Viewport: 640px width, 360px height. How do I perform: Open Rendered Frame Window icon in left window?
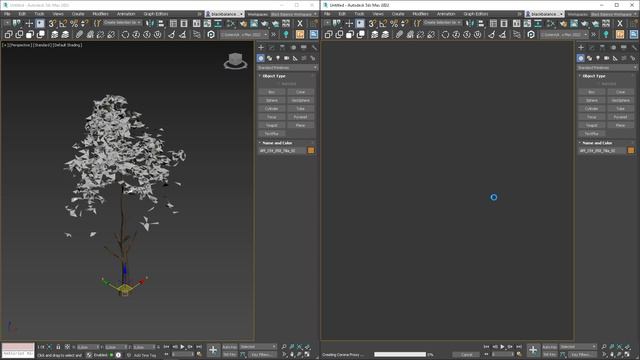(x=254, y=24)
